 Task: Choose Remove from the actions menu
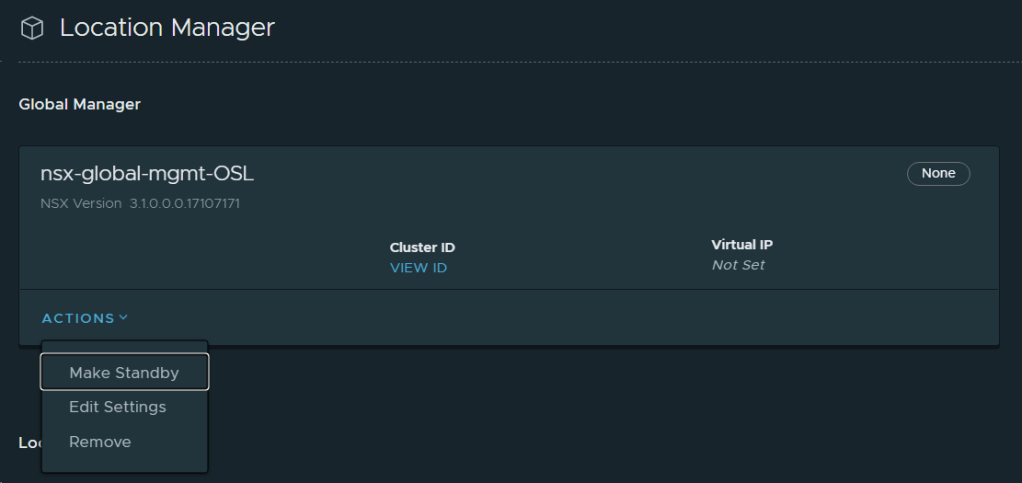(100, 442)
